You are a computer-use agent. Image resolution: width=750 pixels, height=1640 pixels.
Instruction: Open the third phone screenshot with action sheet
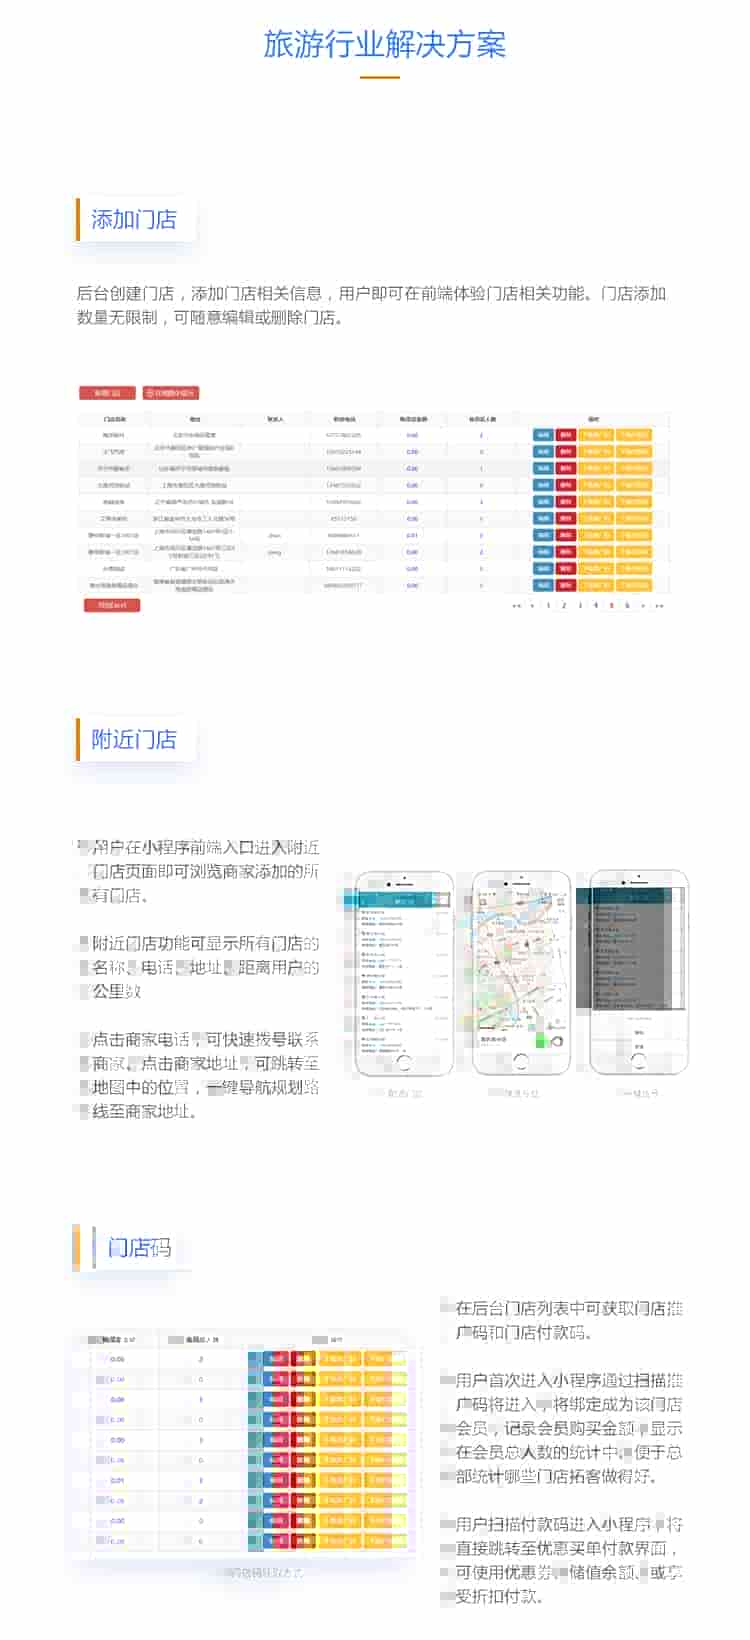point(638,974)
